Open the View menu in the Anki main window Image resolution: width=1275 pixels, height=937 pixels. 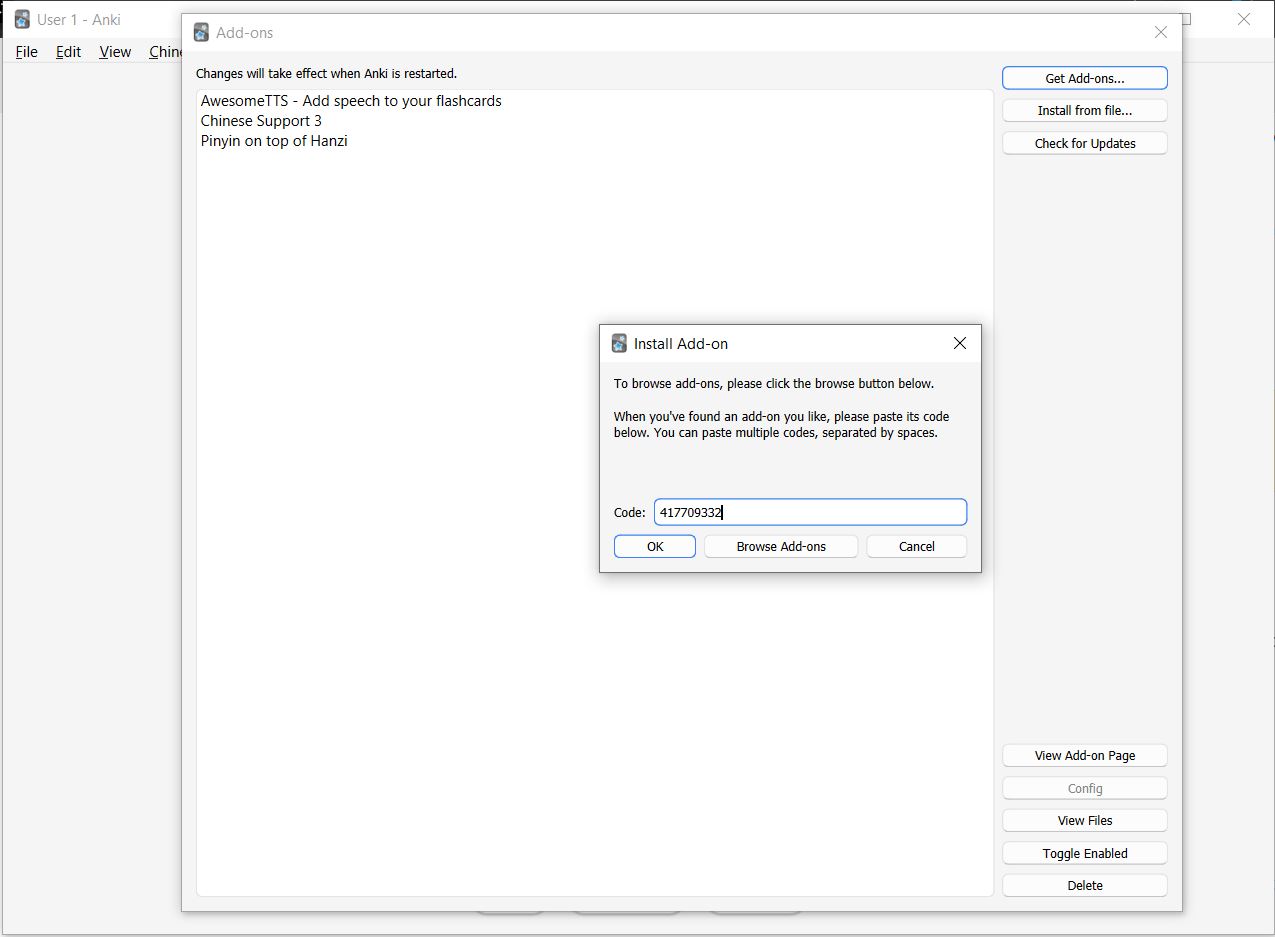tap(115, 52)
